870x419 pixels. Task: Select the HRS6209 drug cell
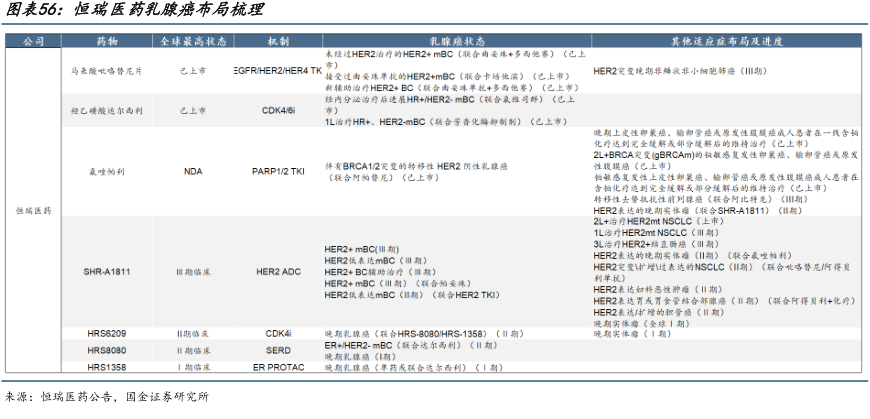107,334
